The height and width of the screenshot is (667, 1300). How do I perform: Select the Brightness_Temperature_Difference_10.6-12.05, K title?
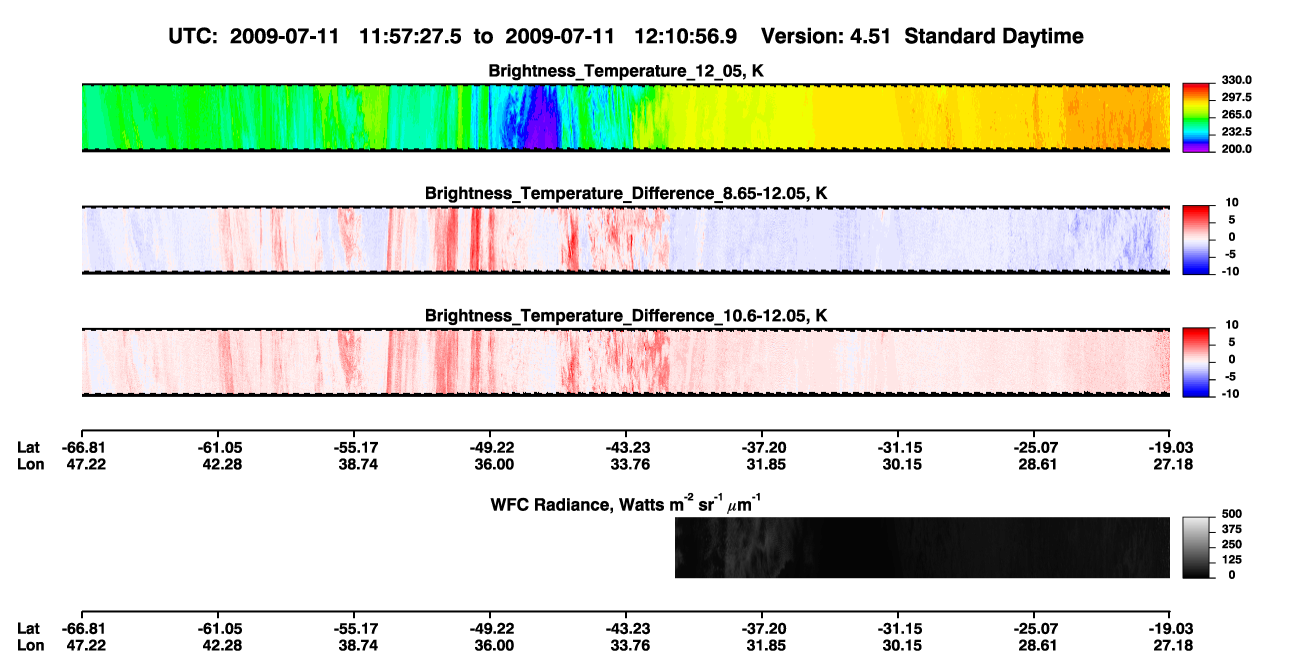click(626, 316)
